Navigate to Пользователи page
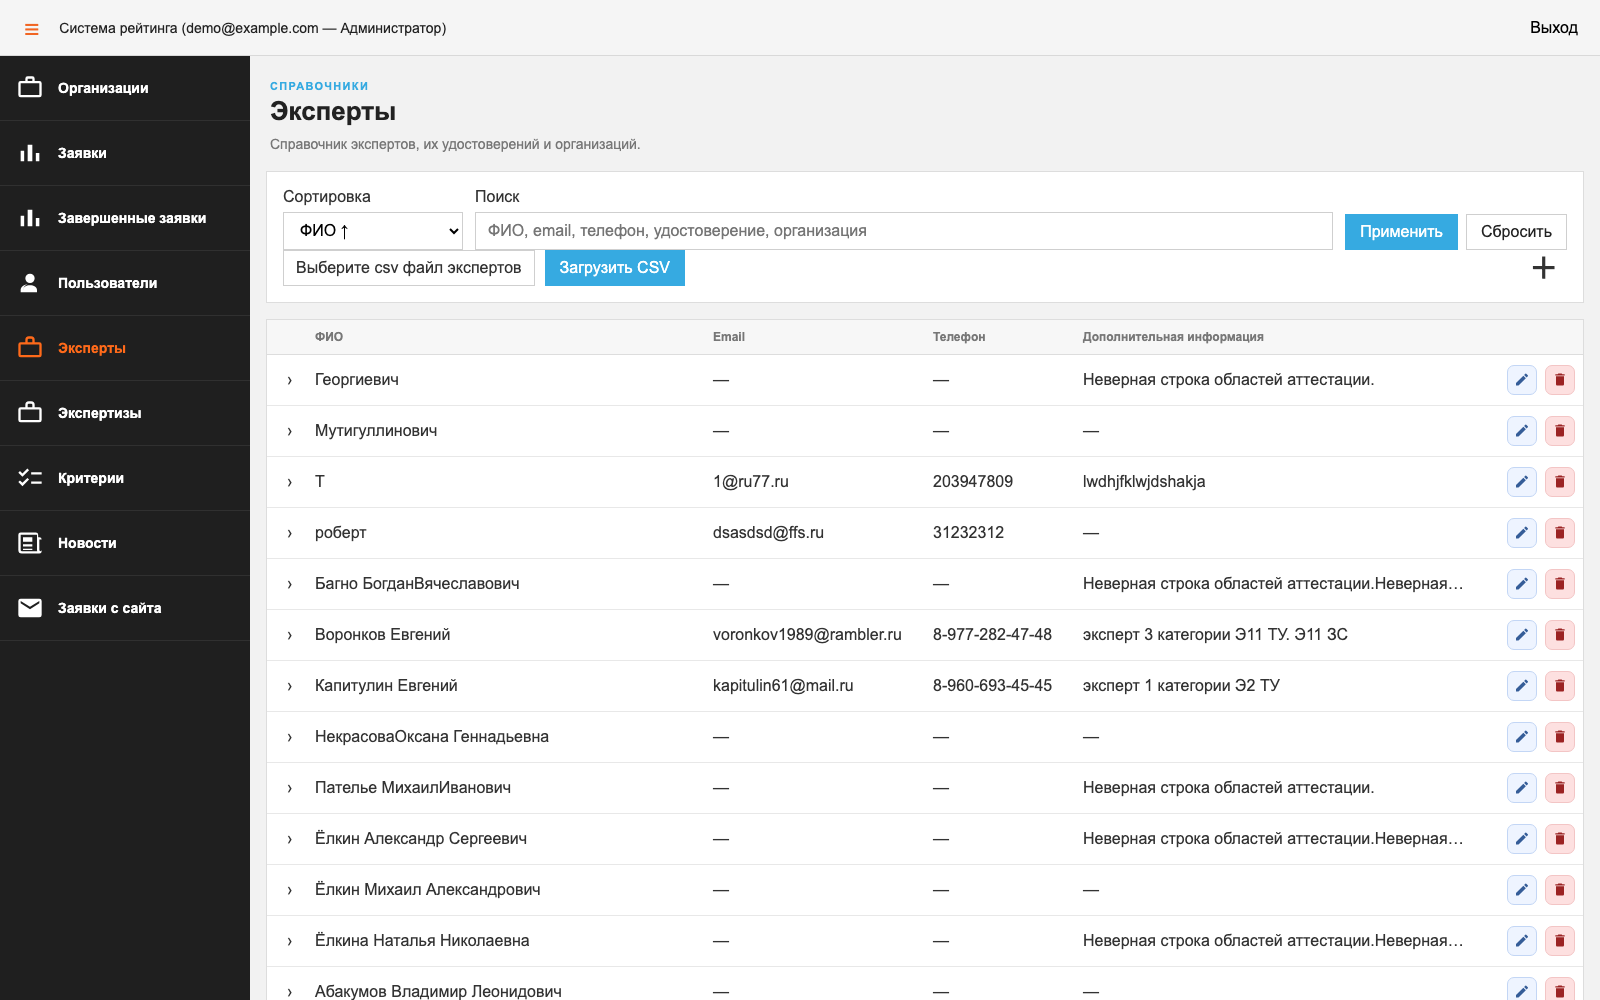 point(125,283)
